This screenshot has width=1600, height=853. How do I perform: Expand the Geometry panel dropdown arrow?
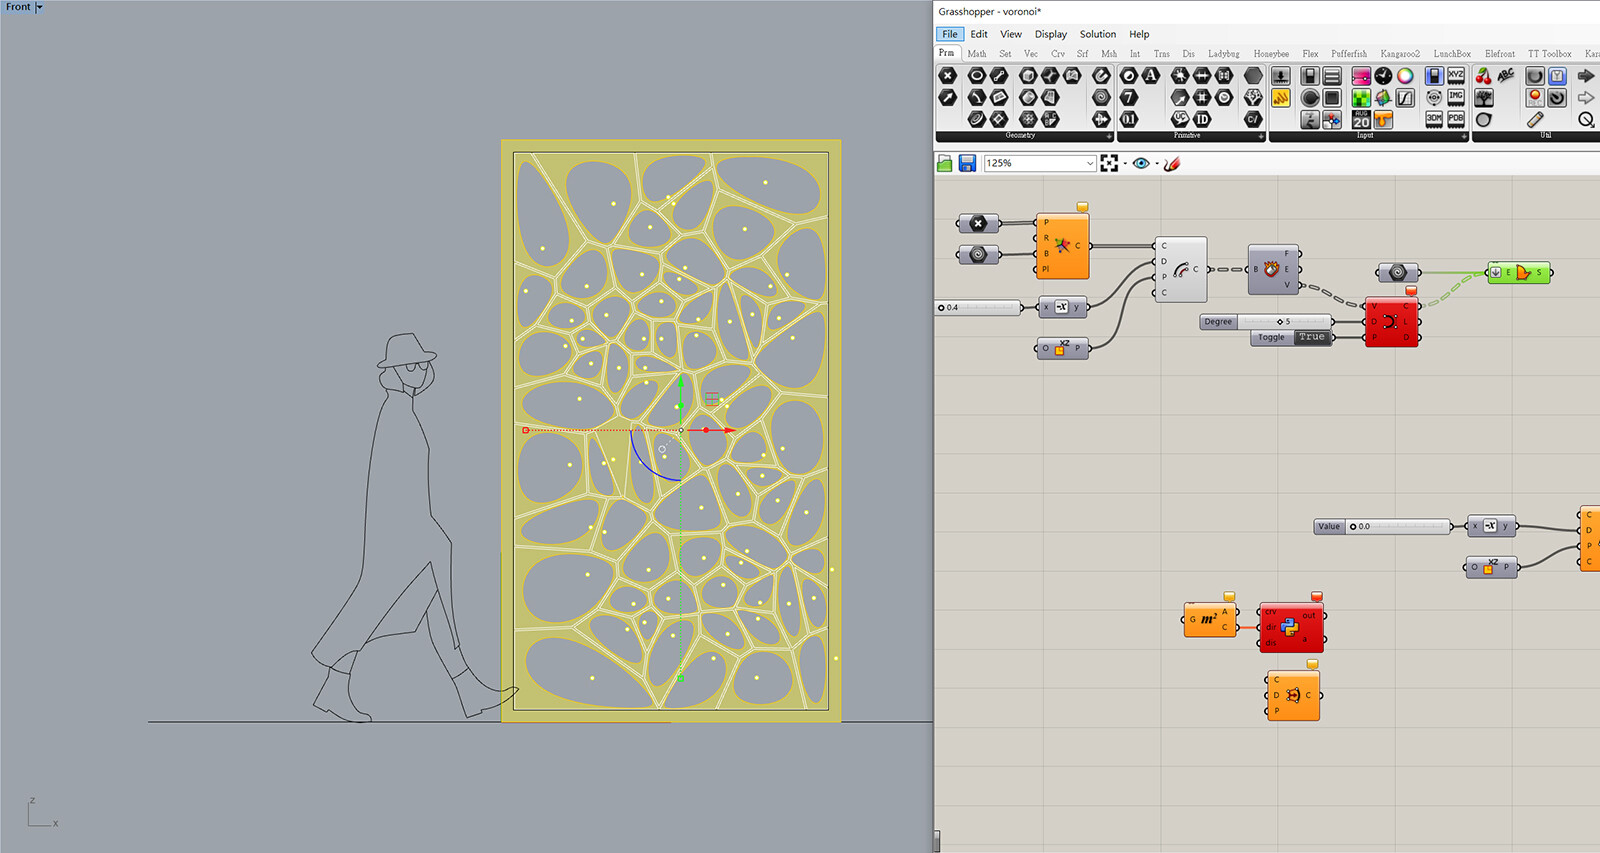(x=1109, y=136)
